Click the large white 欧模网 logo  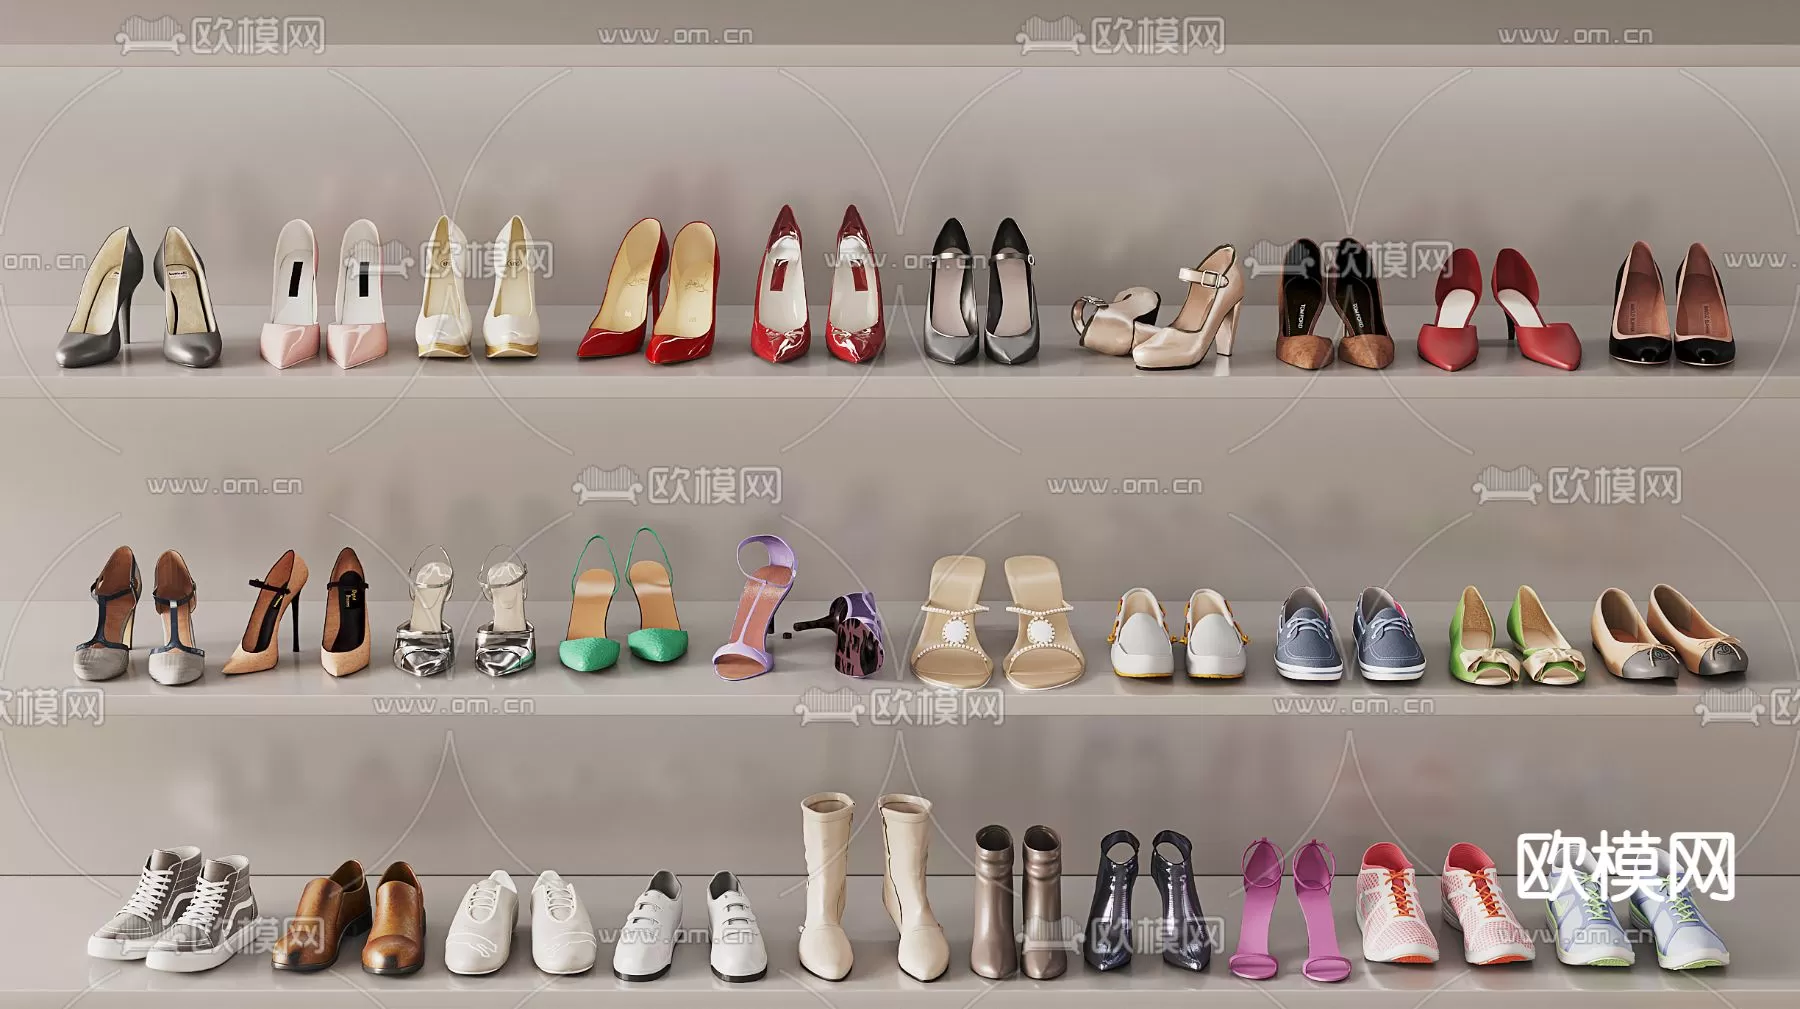click(1625, 867)
